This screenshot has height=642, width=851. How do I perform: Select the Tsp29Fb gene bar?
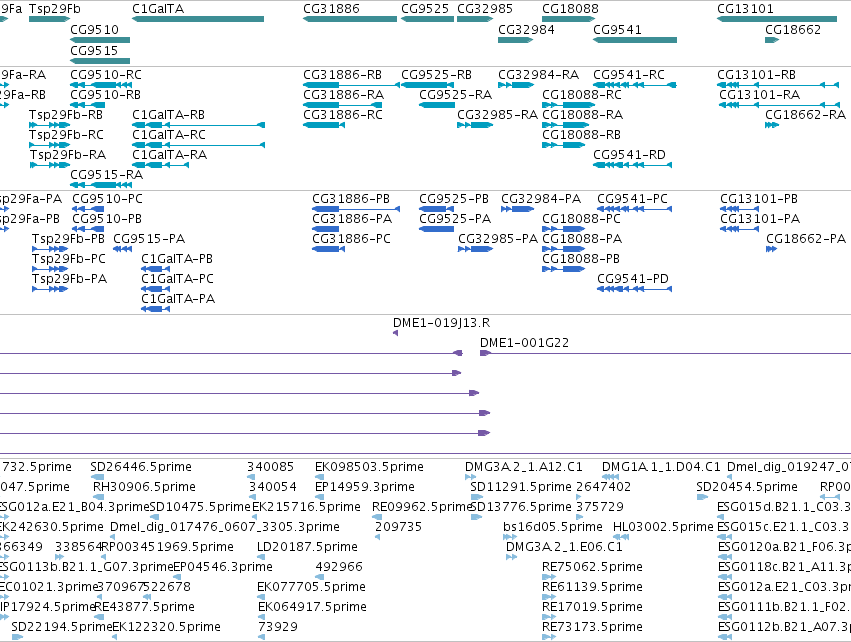click(49, 19)
